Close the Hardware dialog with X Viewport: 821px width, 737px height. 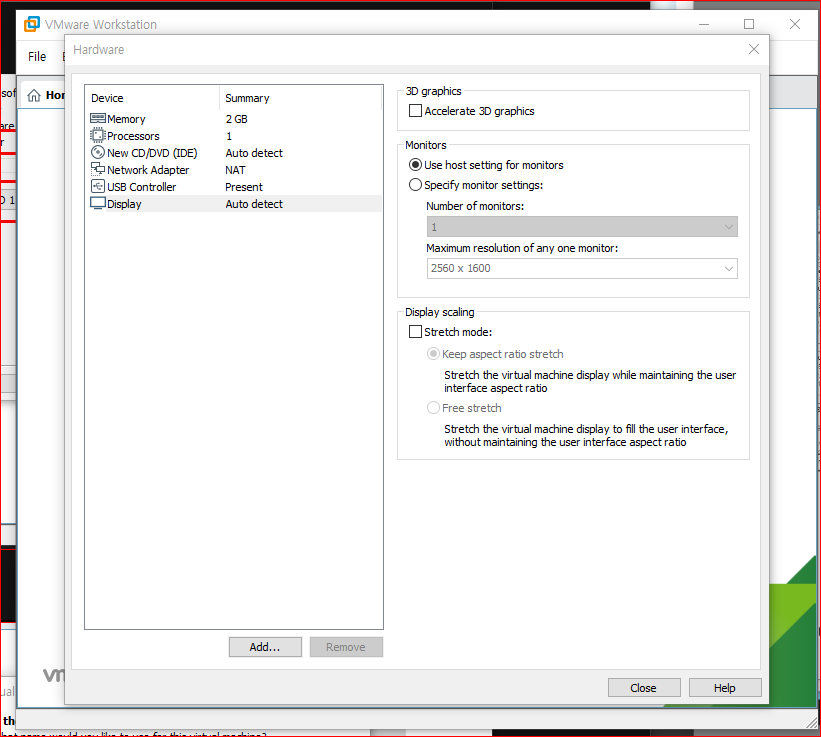coord(754,49)
